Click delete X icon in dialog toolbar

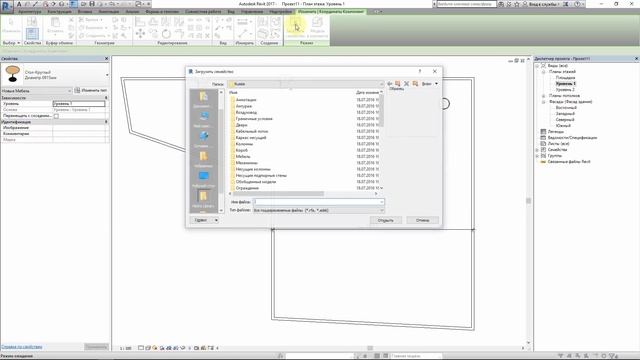pyautogui.click(x=407, y=84)
